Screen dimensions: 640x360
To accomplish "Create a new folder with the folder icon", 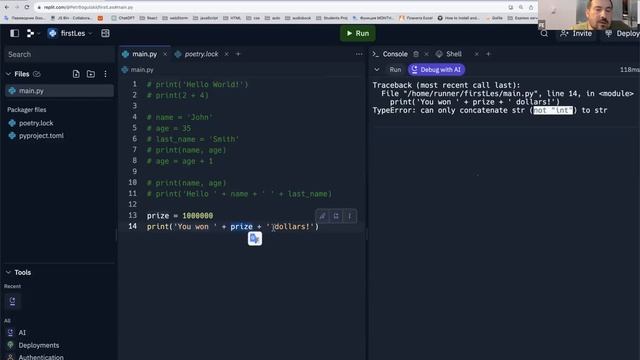I will [91, 74].
